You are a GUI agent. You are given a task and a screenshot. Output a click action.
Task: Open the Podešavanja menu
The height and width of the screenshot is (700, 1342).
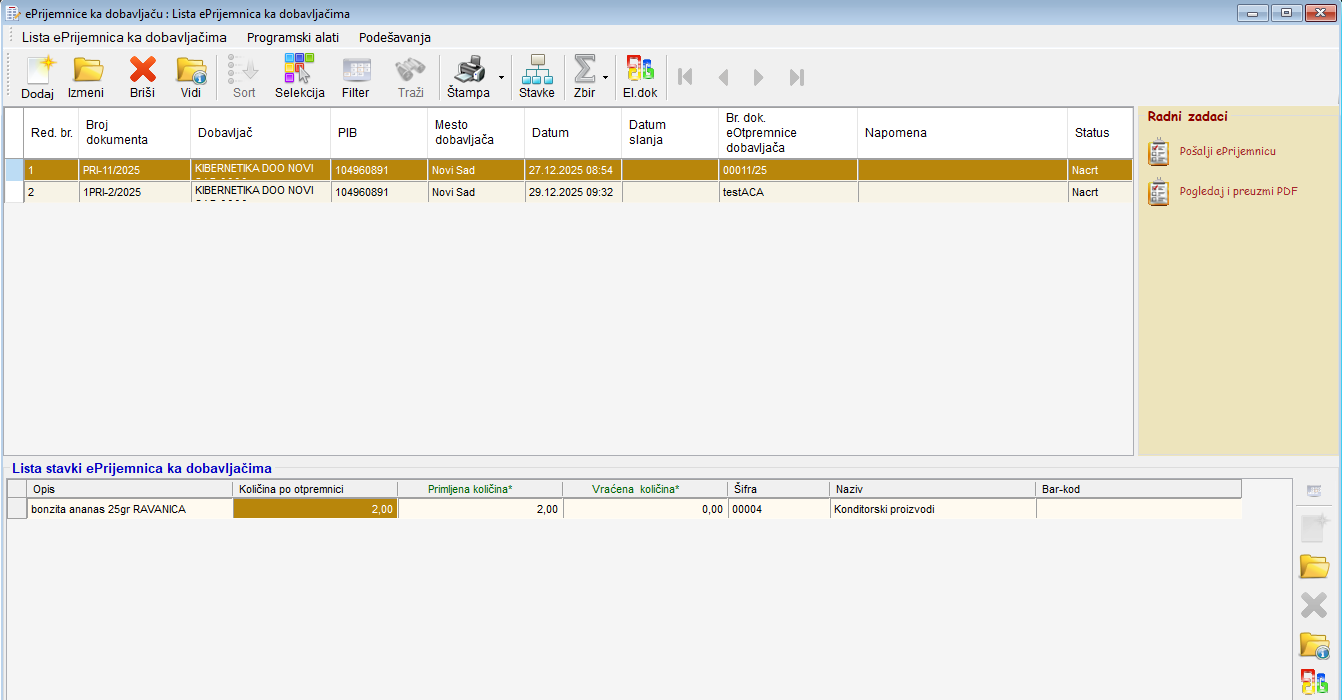(394, 37)
